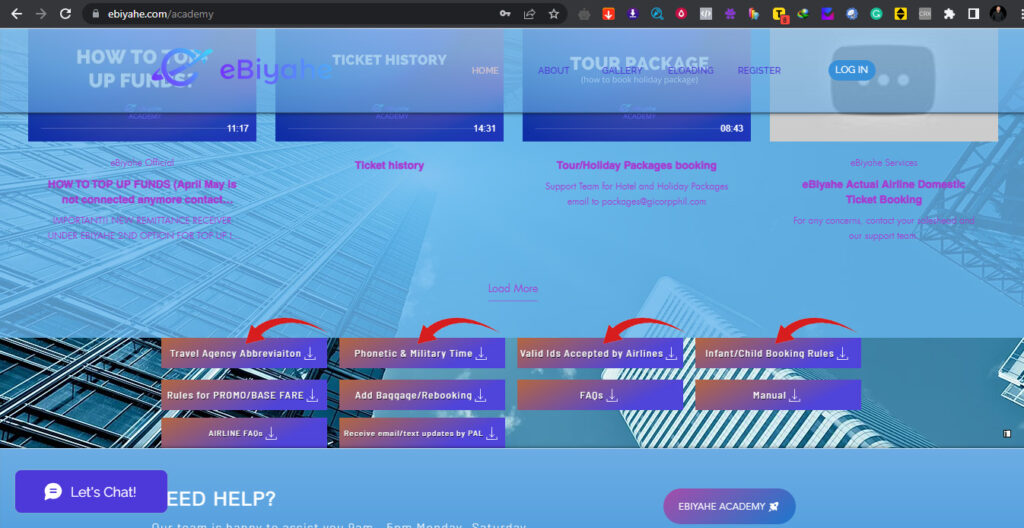The width and height of the screenshot is (1024, 528).
Task: Click download icon on Infant/Child Booking Rules
Action: coord(842,354)
